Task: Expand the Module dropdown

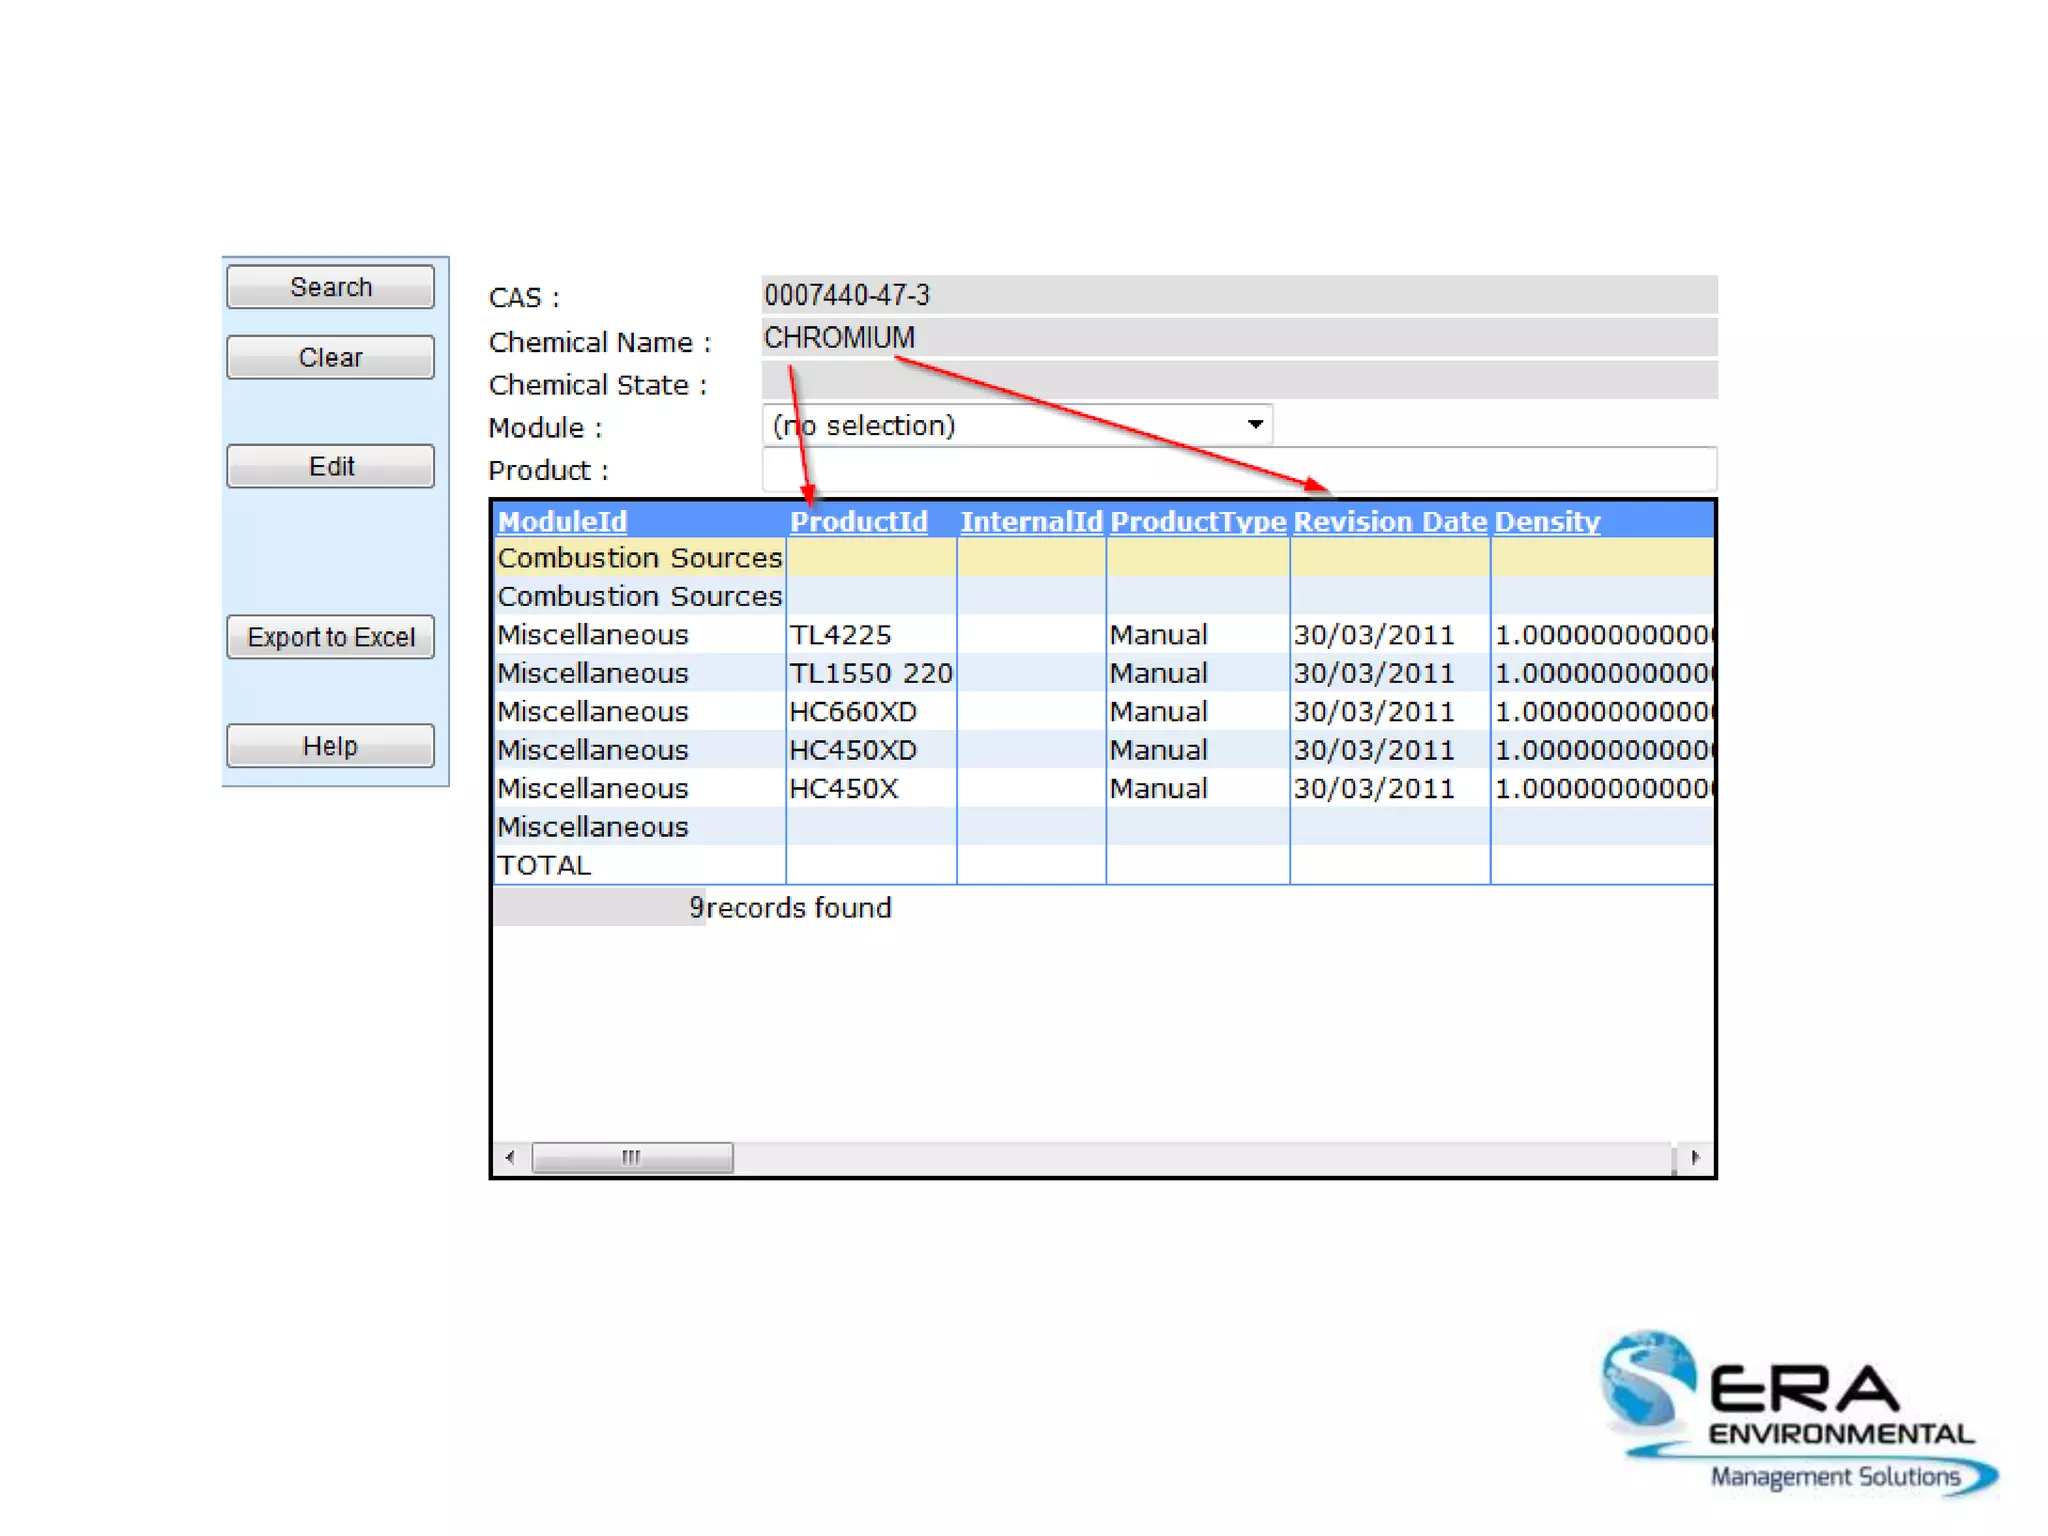Action: [x=1254, y=425]
